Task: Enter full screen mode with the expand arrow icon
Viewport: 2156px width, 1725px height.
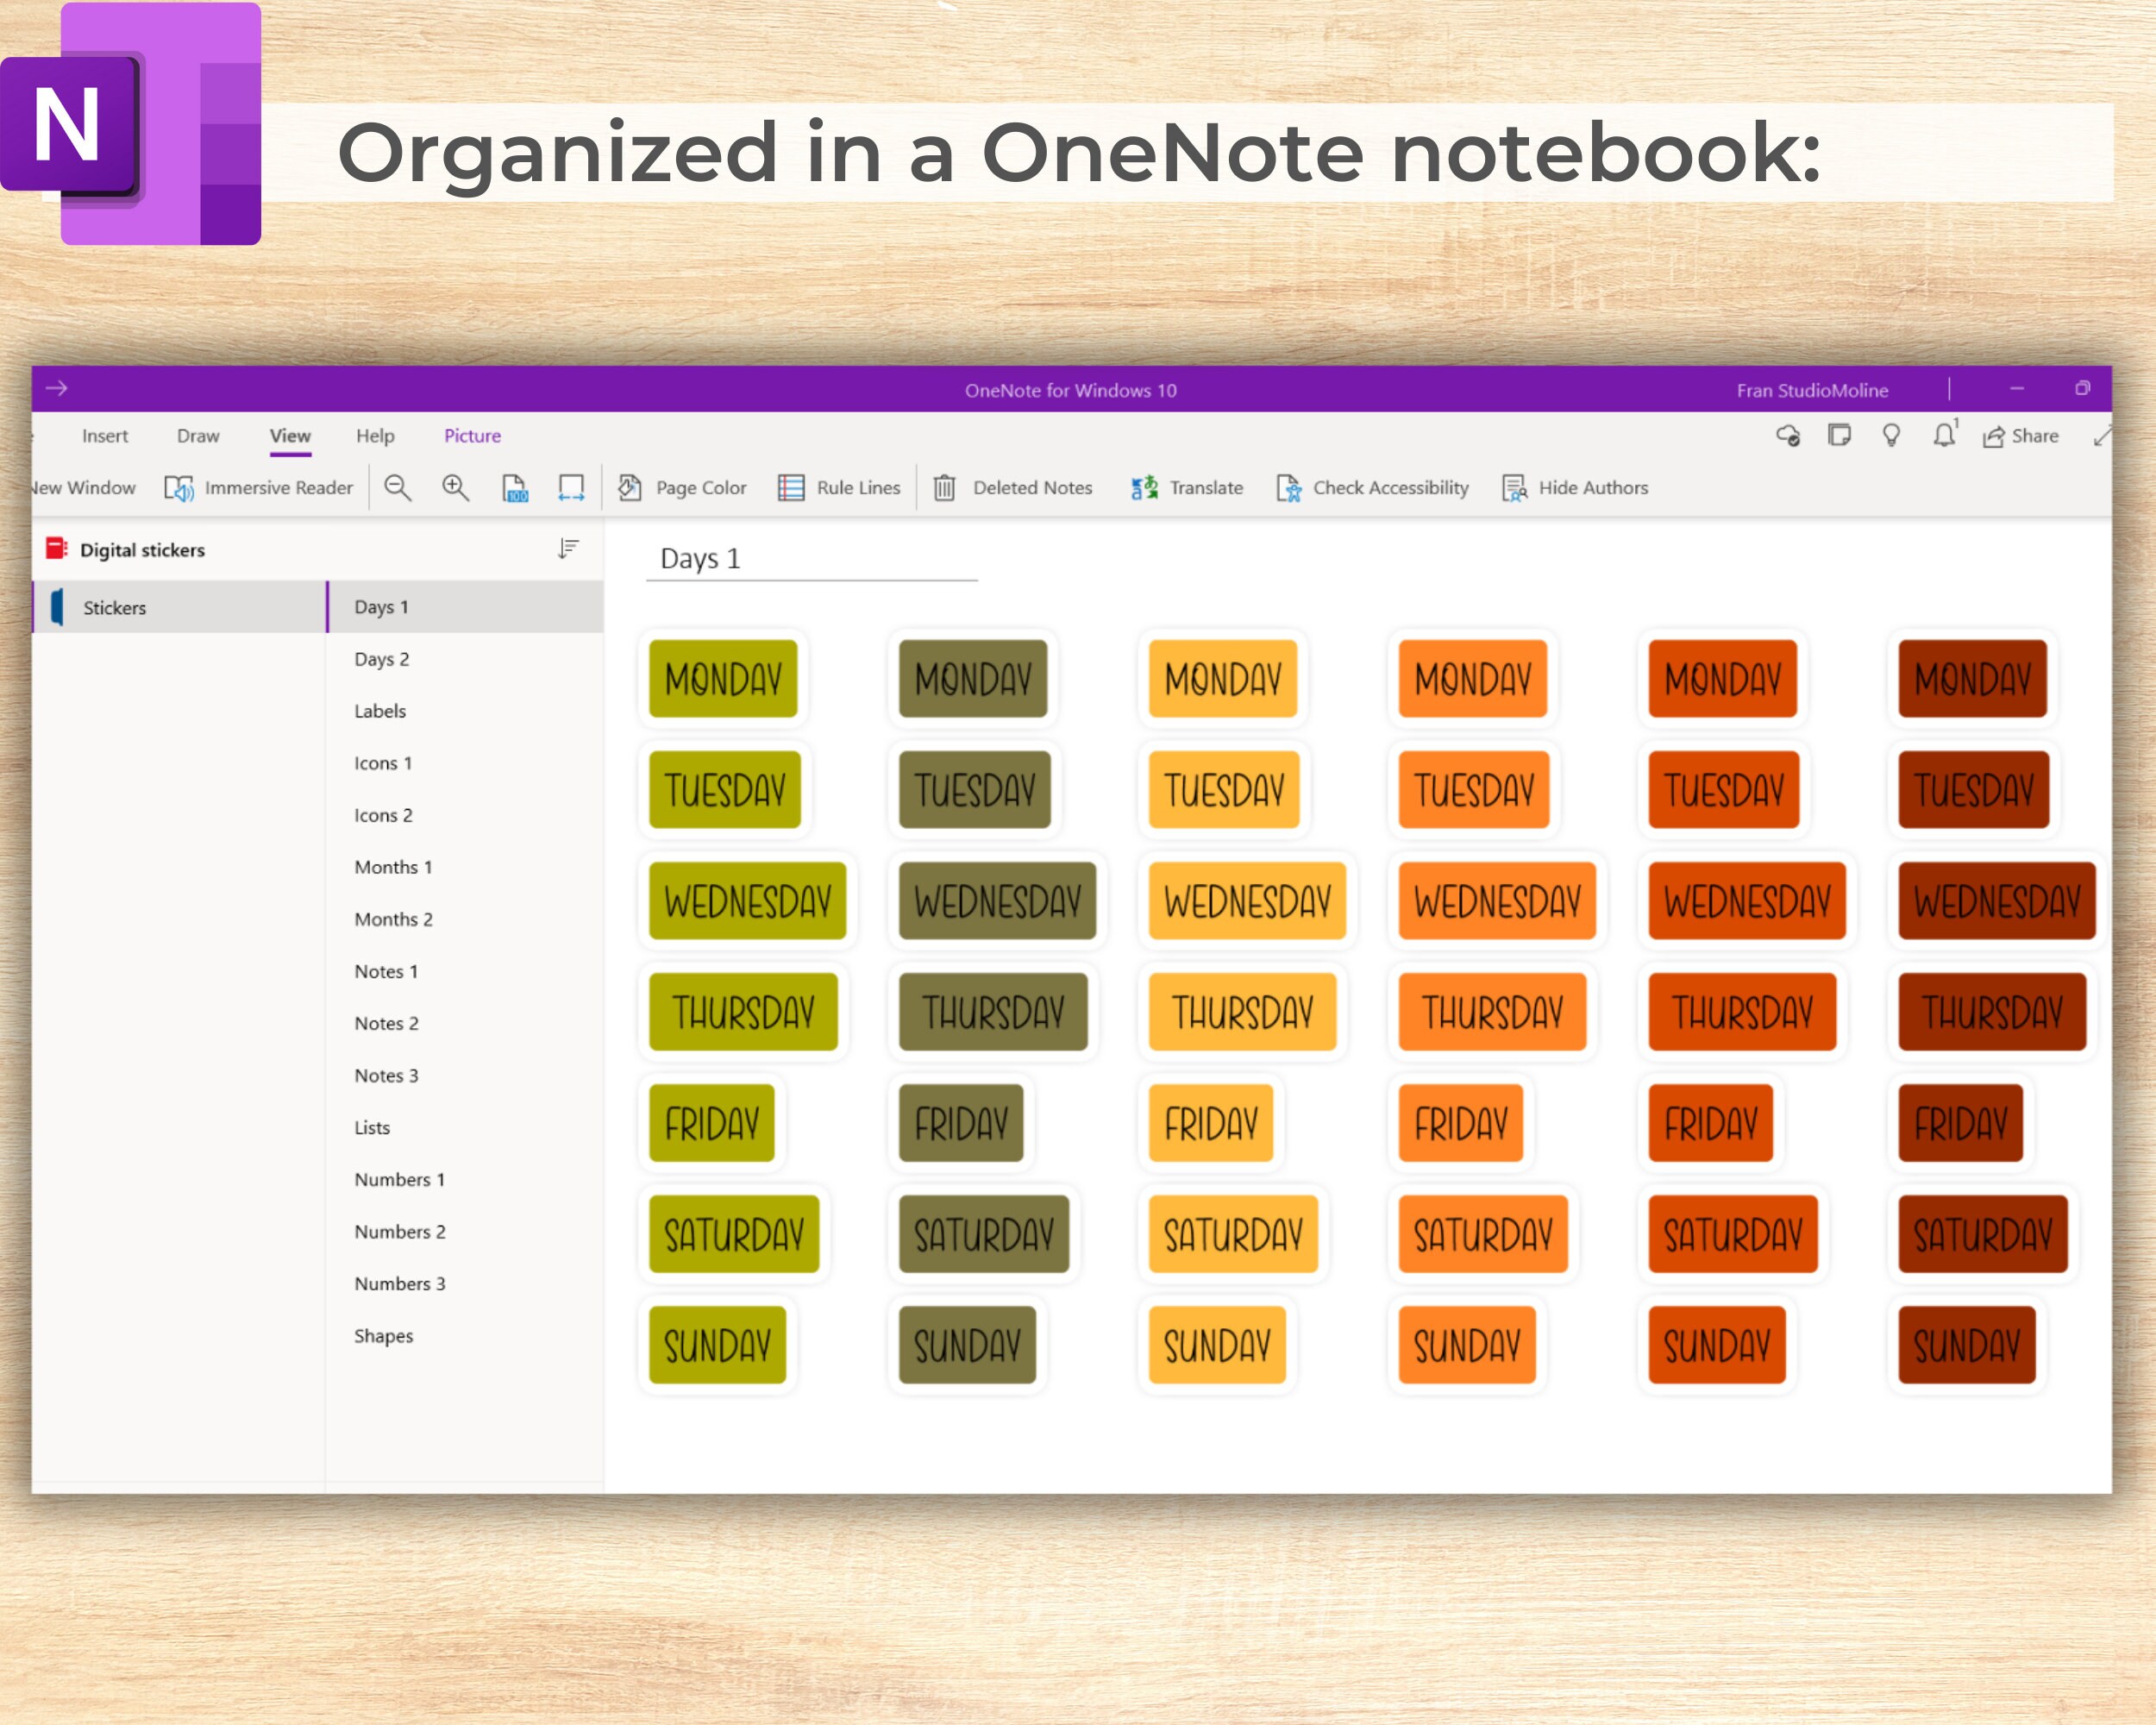Action: (2102, 436)
